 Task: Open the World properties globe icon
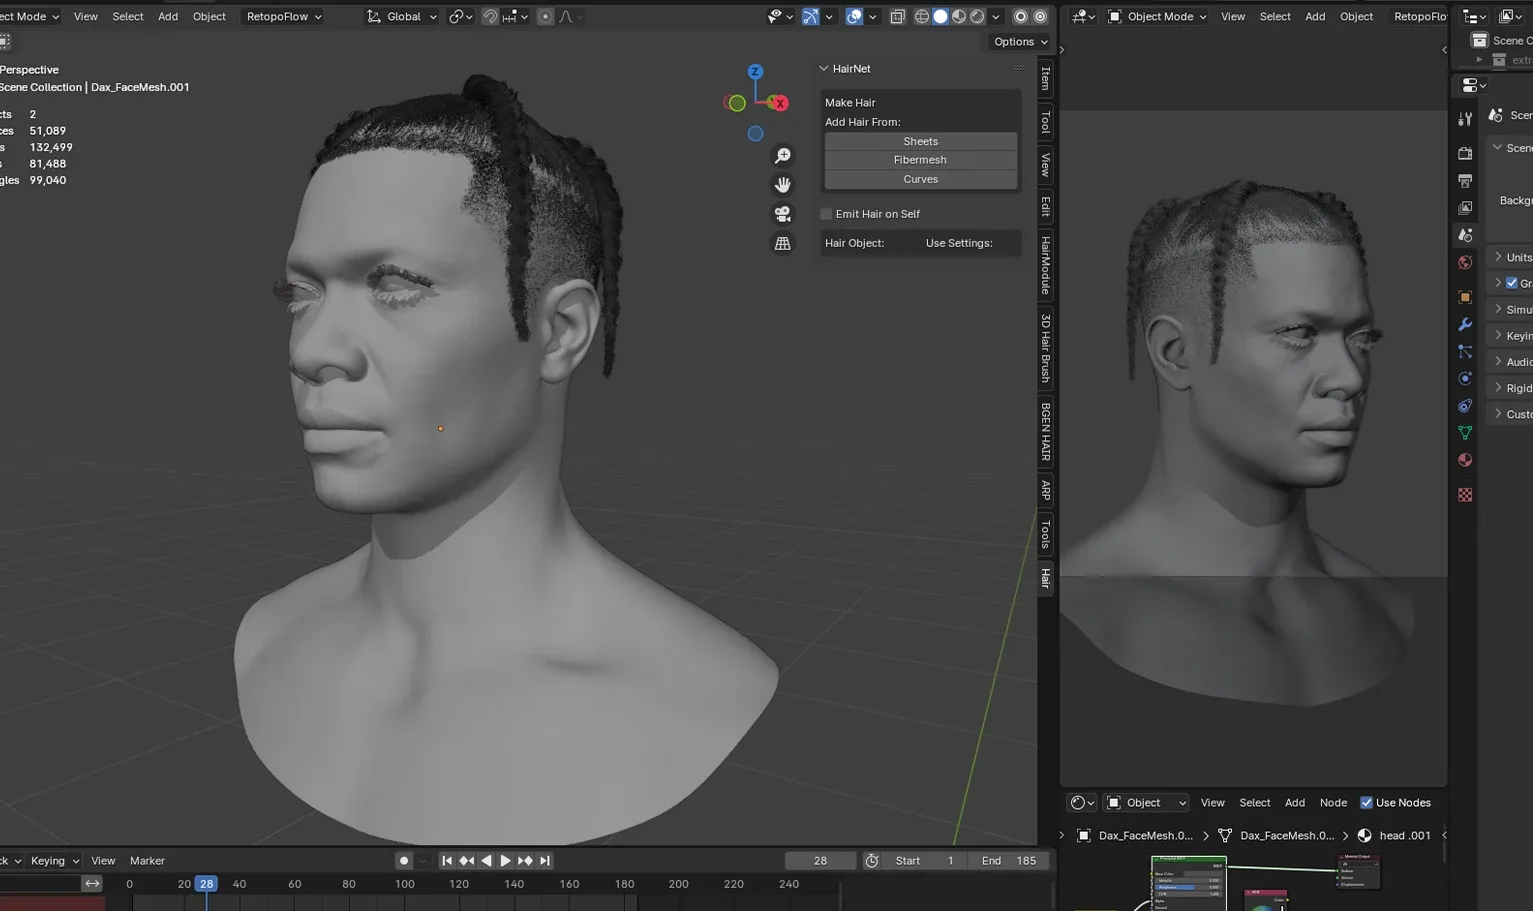click(1465, 261)
